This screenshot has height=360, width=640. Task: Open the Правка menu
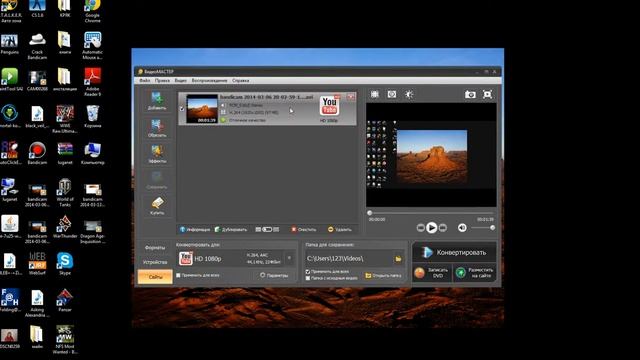[x=162, y=80]
